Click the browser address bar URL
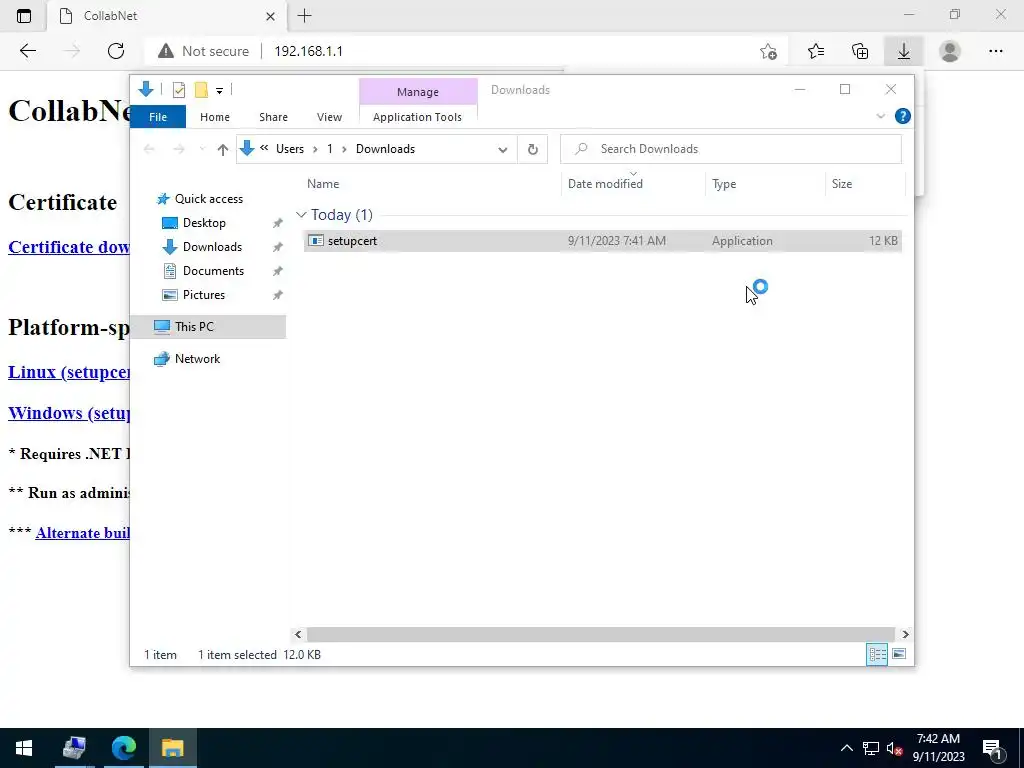1024x768 pixels. tap(308, 51)
